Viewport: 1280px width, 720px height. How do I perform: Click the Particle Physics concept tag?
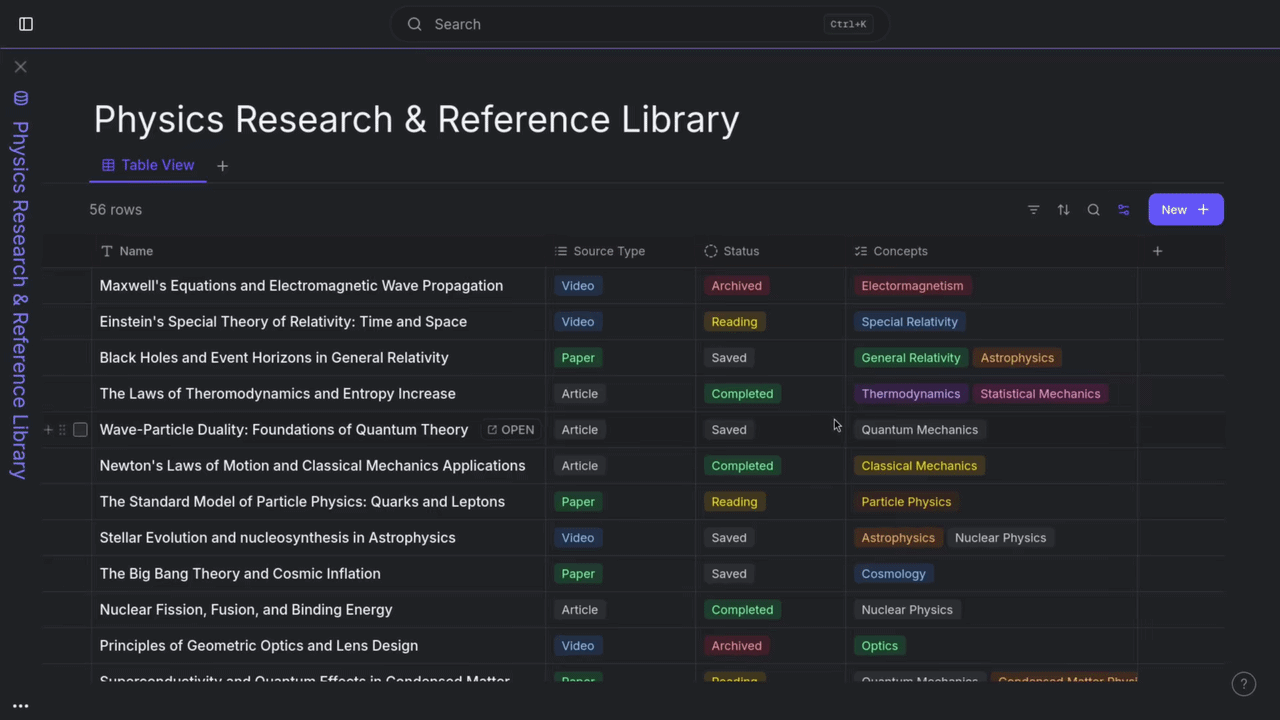[906, 502]
